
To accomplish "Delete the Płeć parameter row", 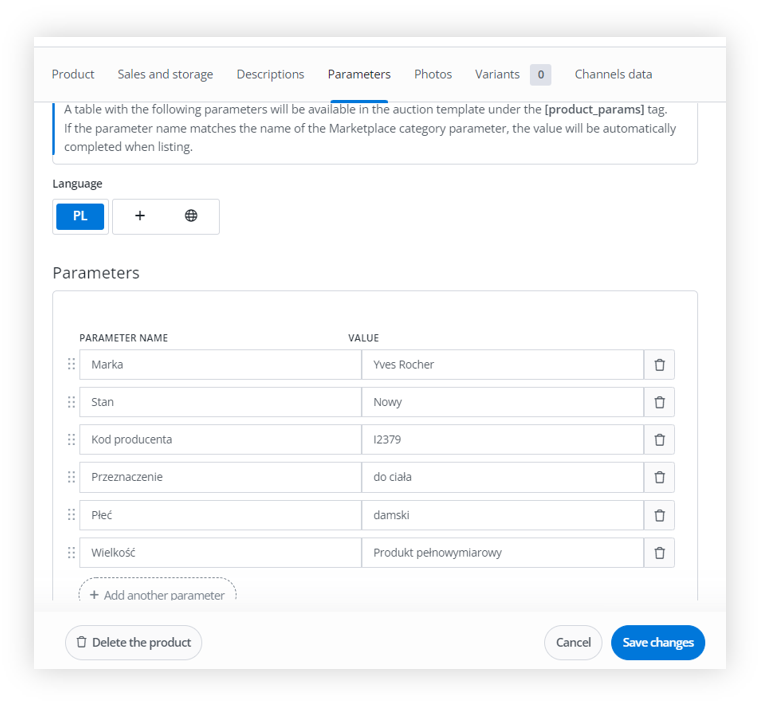I will coord(659,515).
